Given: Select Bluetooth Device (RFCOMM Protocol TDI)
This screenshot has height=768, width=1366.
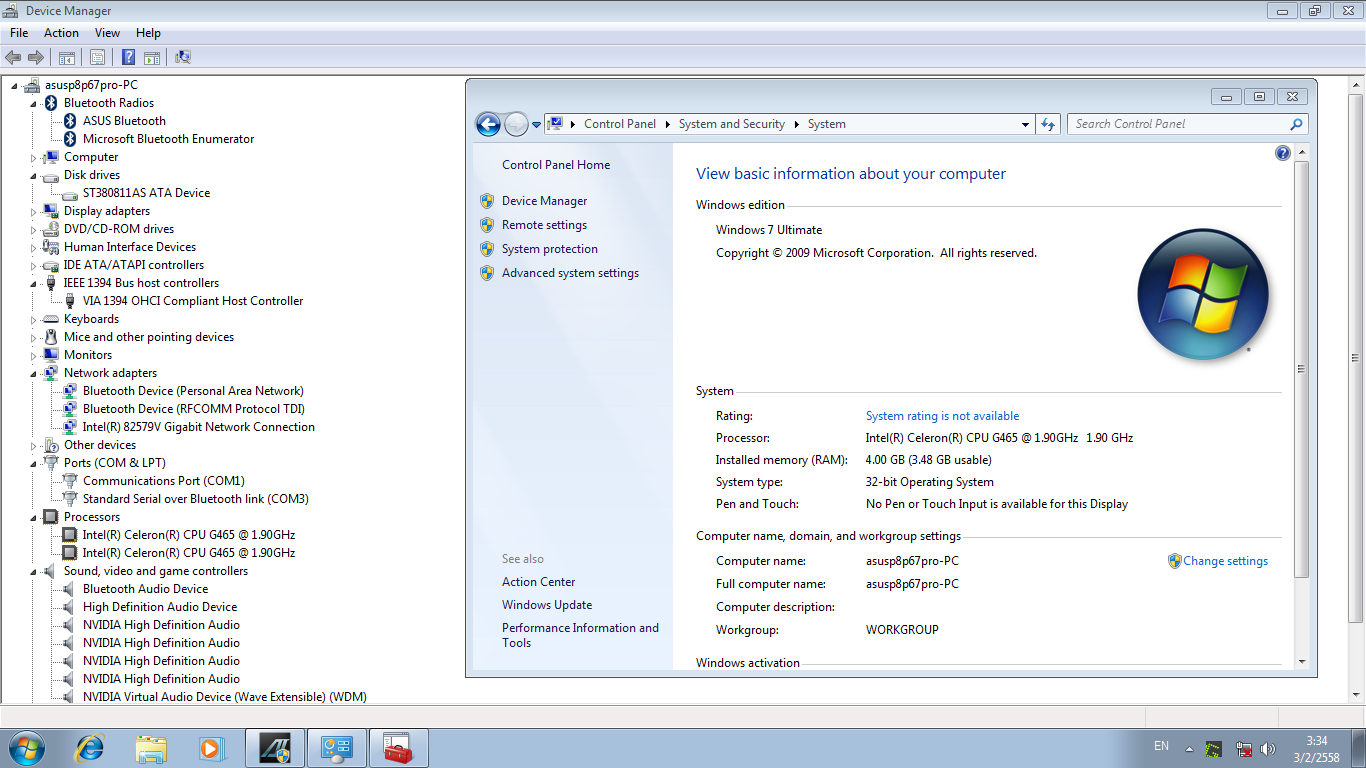Looking at the screenshot, I should (x=194, y=409).
